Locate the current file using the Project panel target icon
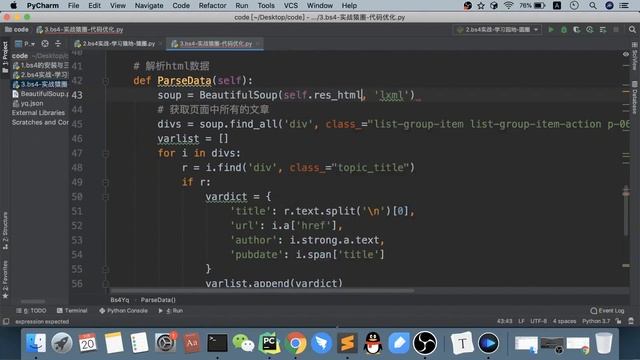Screen dimensions: 640x360 pos(45,44)
